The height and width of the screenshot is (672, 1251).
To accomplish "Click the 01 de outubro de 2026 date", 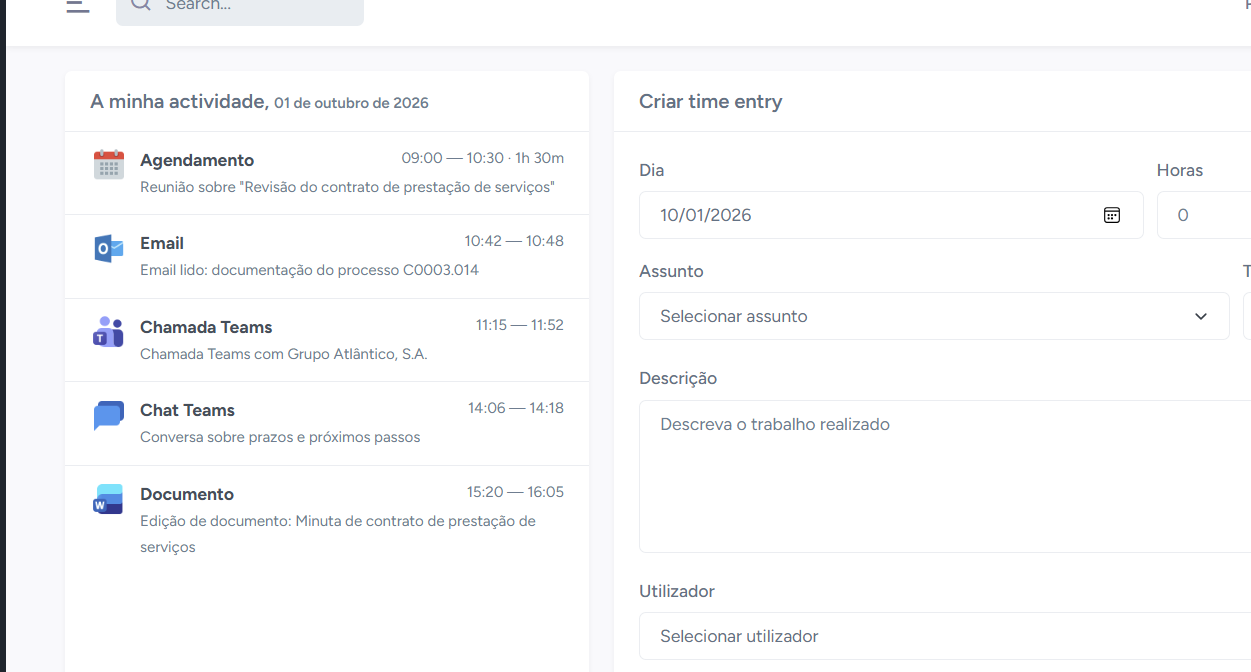I will [351, 103].
